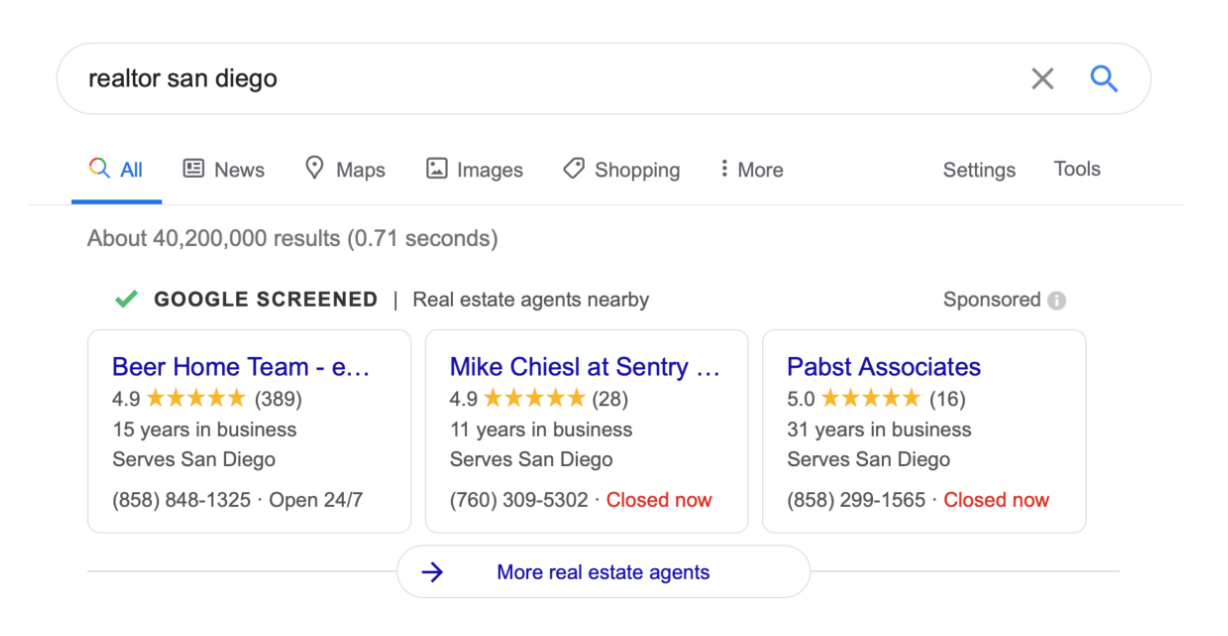Clear the search box with X icon
The width and height of the screenshot is (1228, 636).
(x=1042, y=79)
